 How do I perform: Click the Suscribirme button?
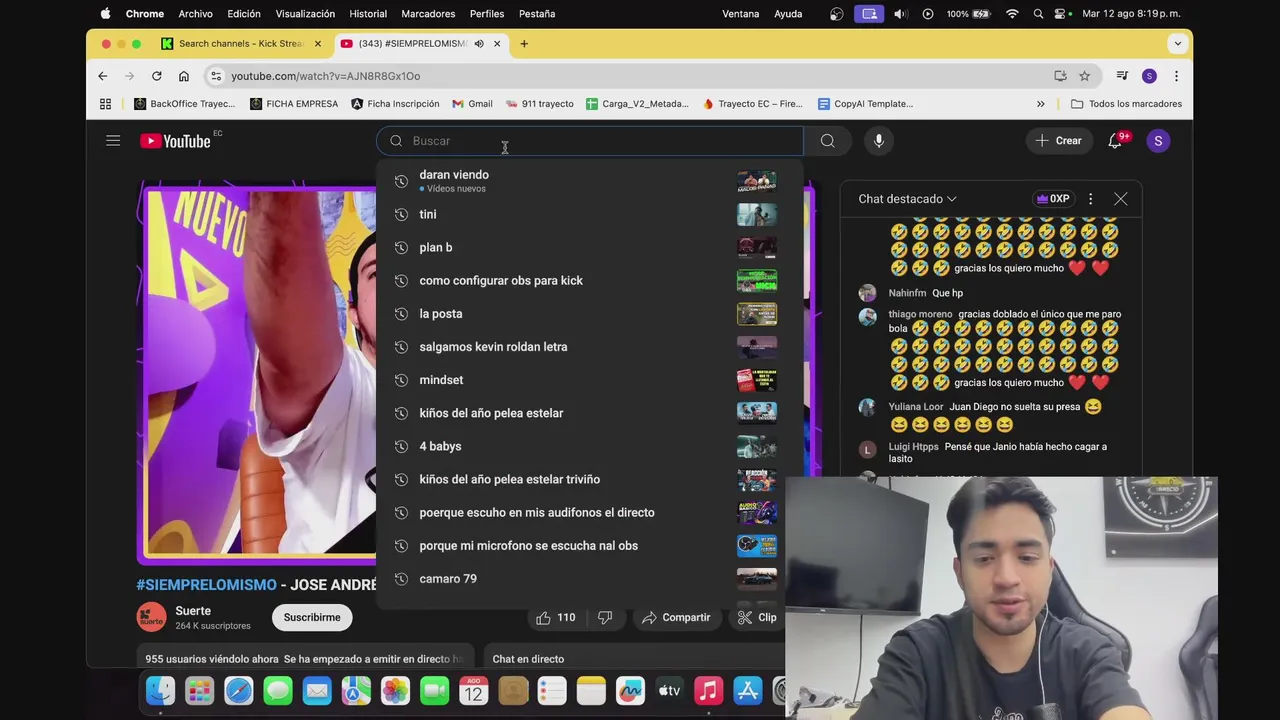312,617
